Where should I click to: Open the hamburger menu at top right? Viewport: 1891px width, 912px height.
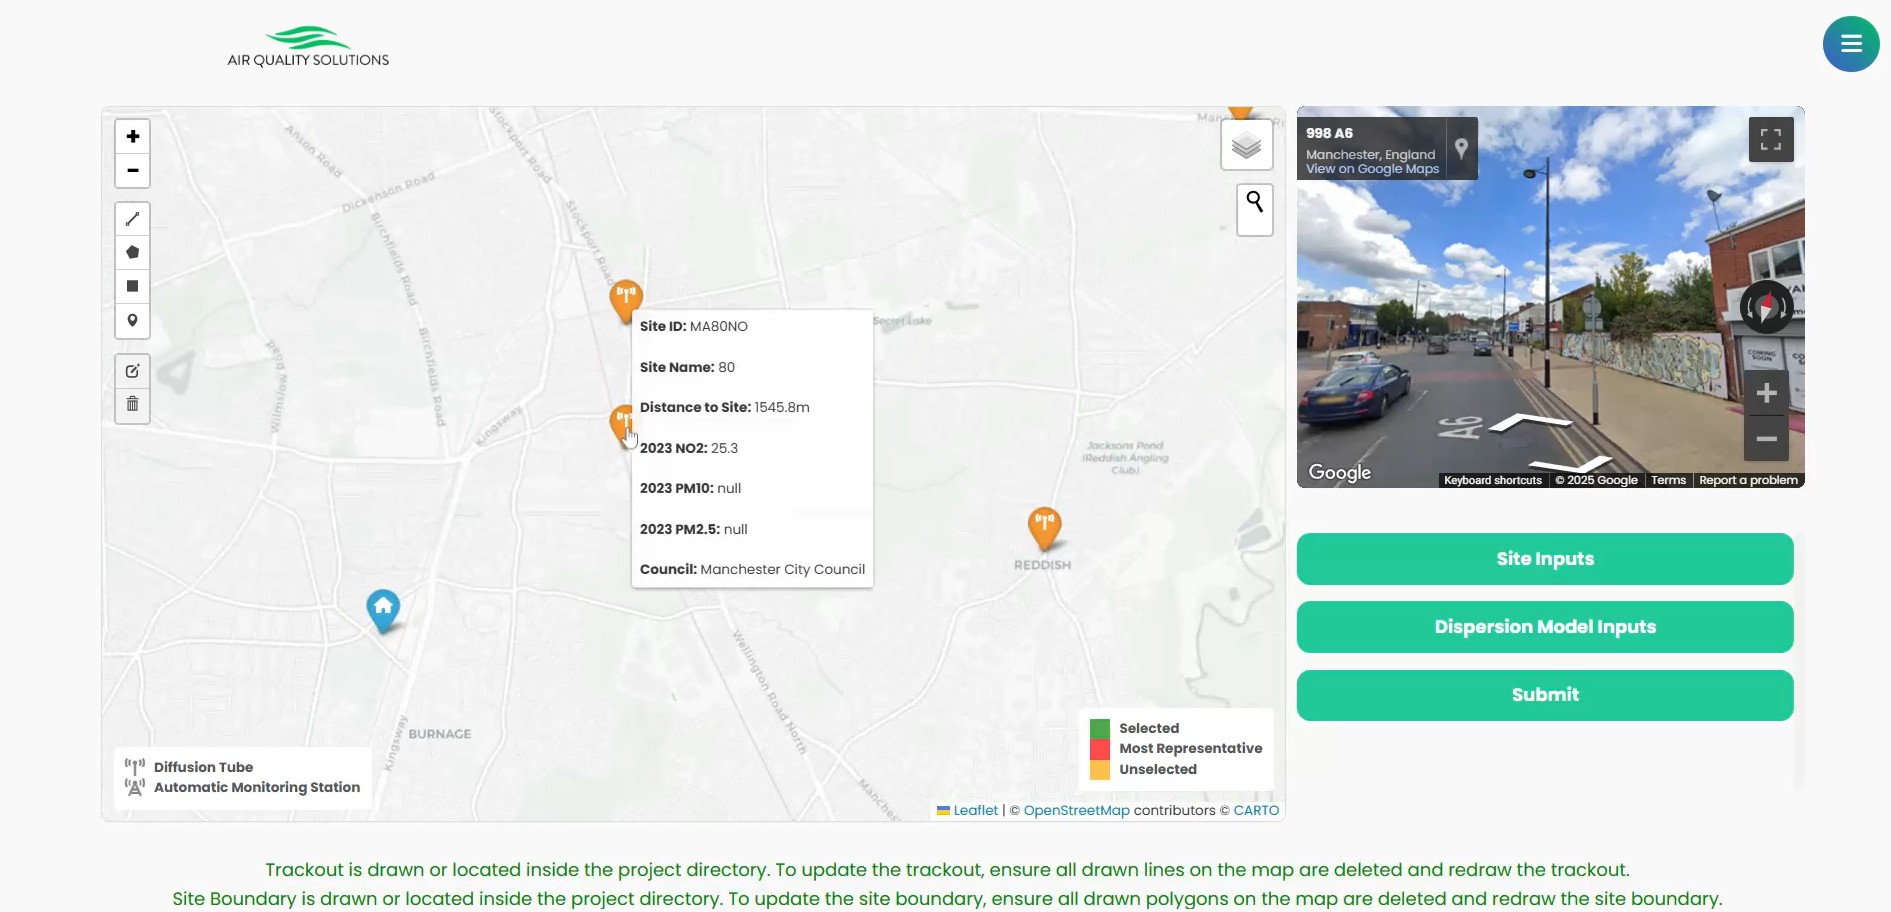(1850, 44)
